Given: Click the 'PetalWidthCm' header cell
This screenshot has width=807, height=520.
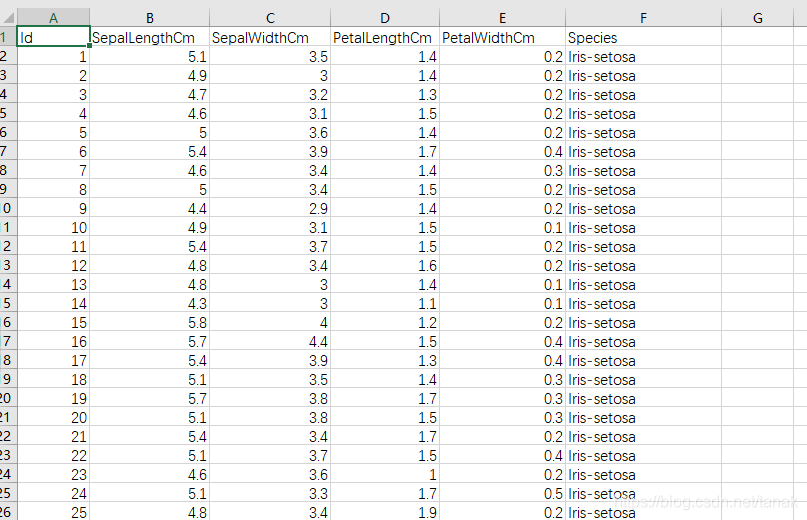Looking at the screenshot, I should pyautogui.click(x=502, y=37).
